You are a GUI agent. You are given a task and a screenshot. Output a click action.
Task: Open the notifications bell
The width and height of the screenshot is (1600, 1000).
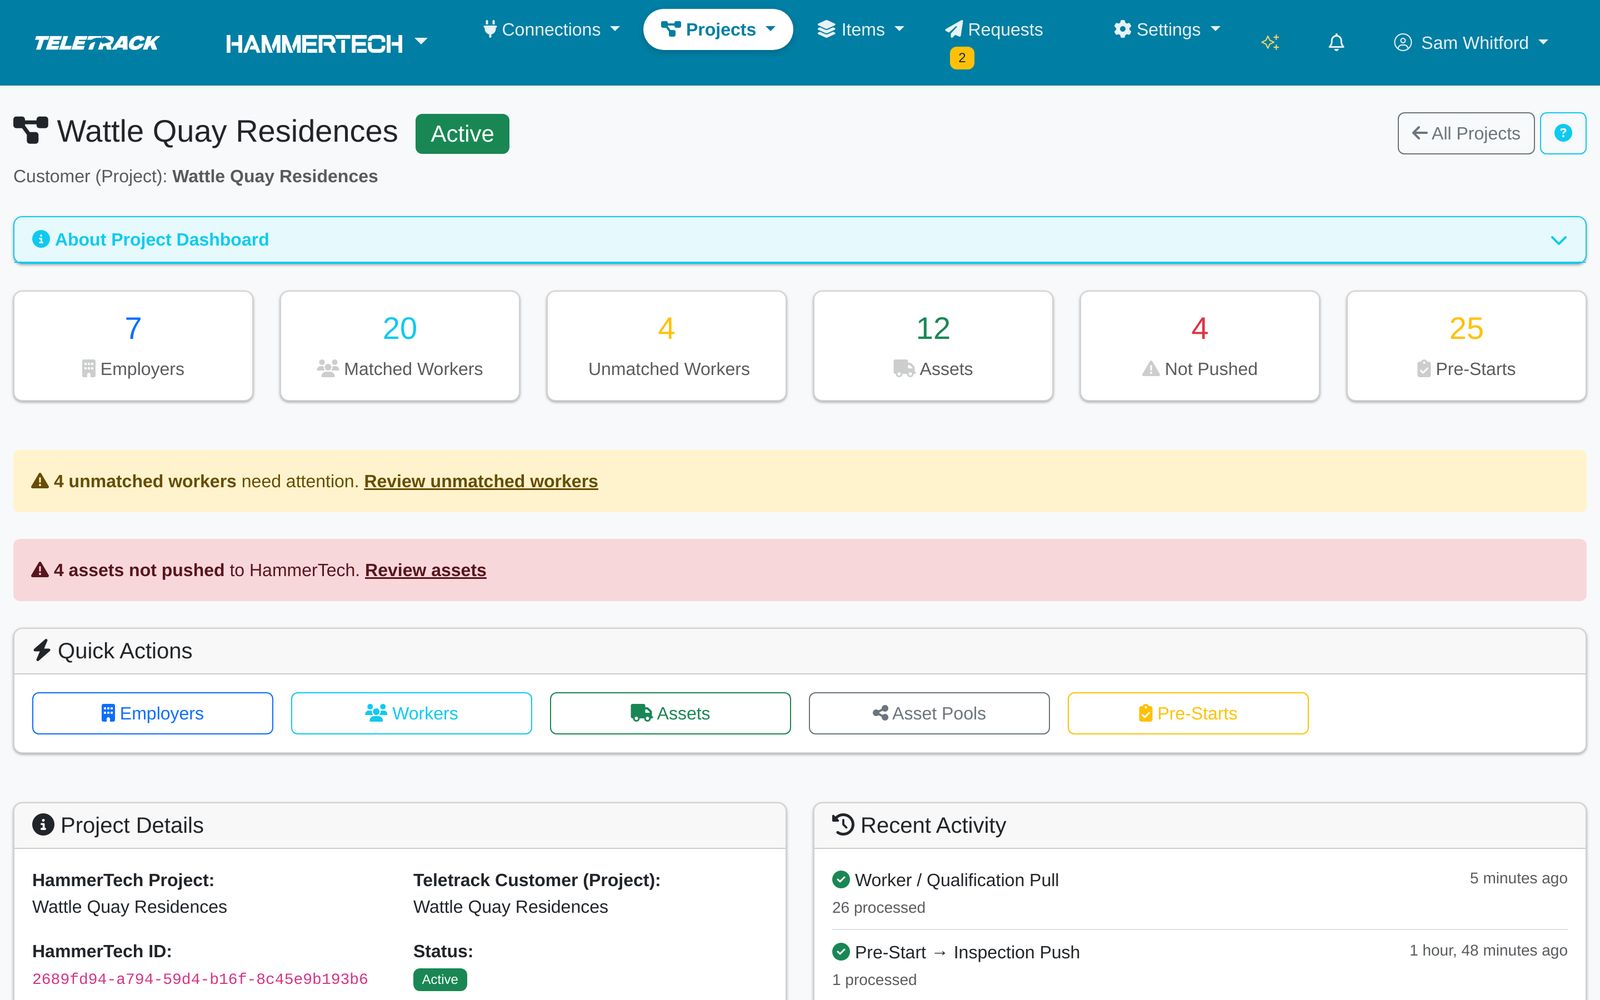pyautogui.click(x=1336, y=42)
